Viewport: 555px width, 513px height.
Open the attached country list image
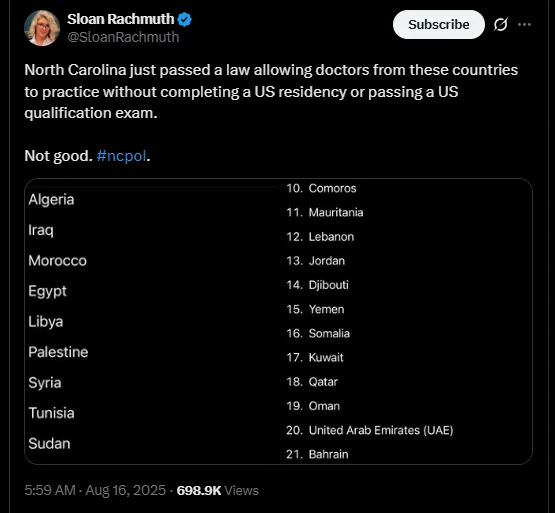278,321
